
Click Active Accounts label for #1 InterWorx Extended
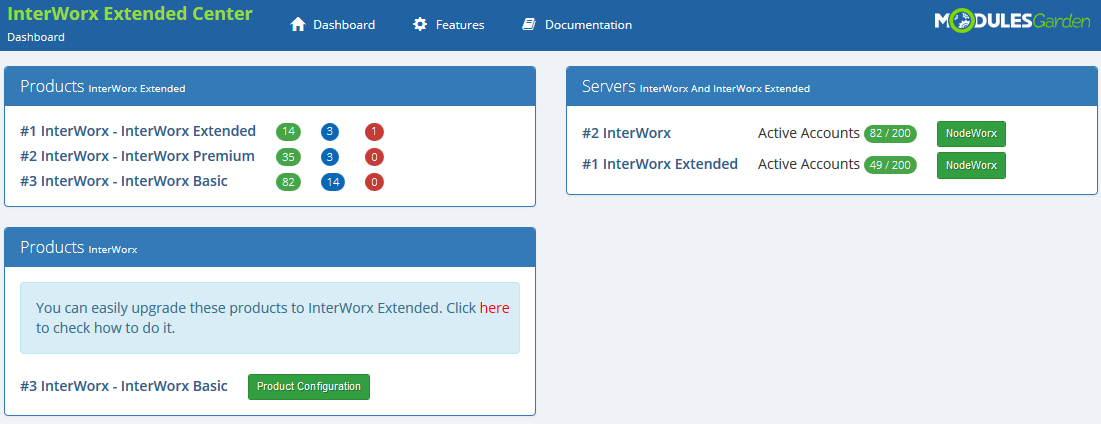coord(809,164)
